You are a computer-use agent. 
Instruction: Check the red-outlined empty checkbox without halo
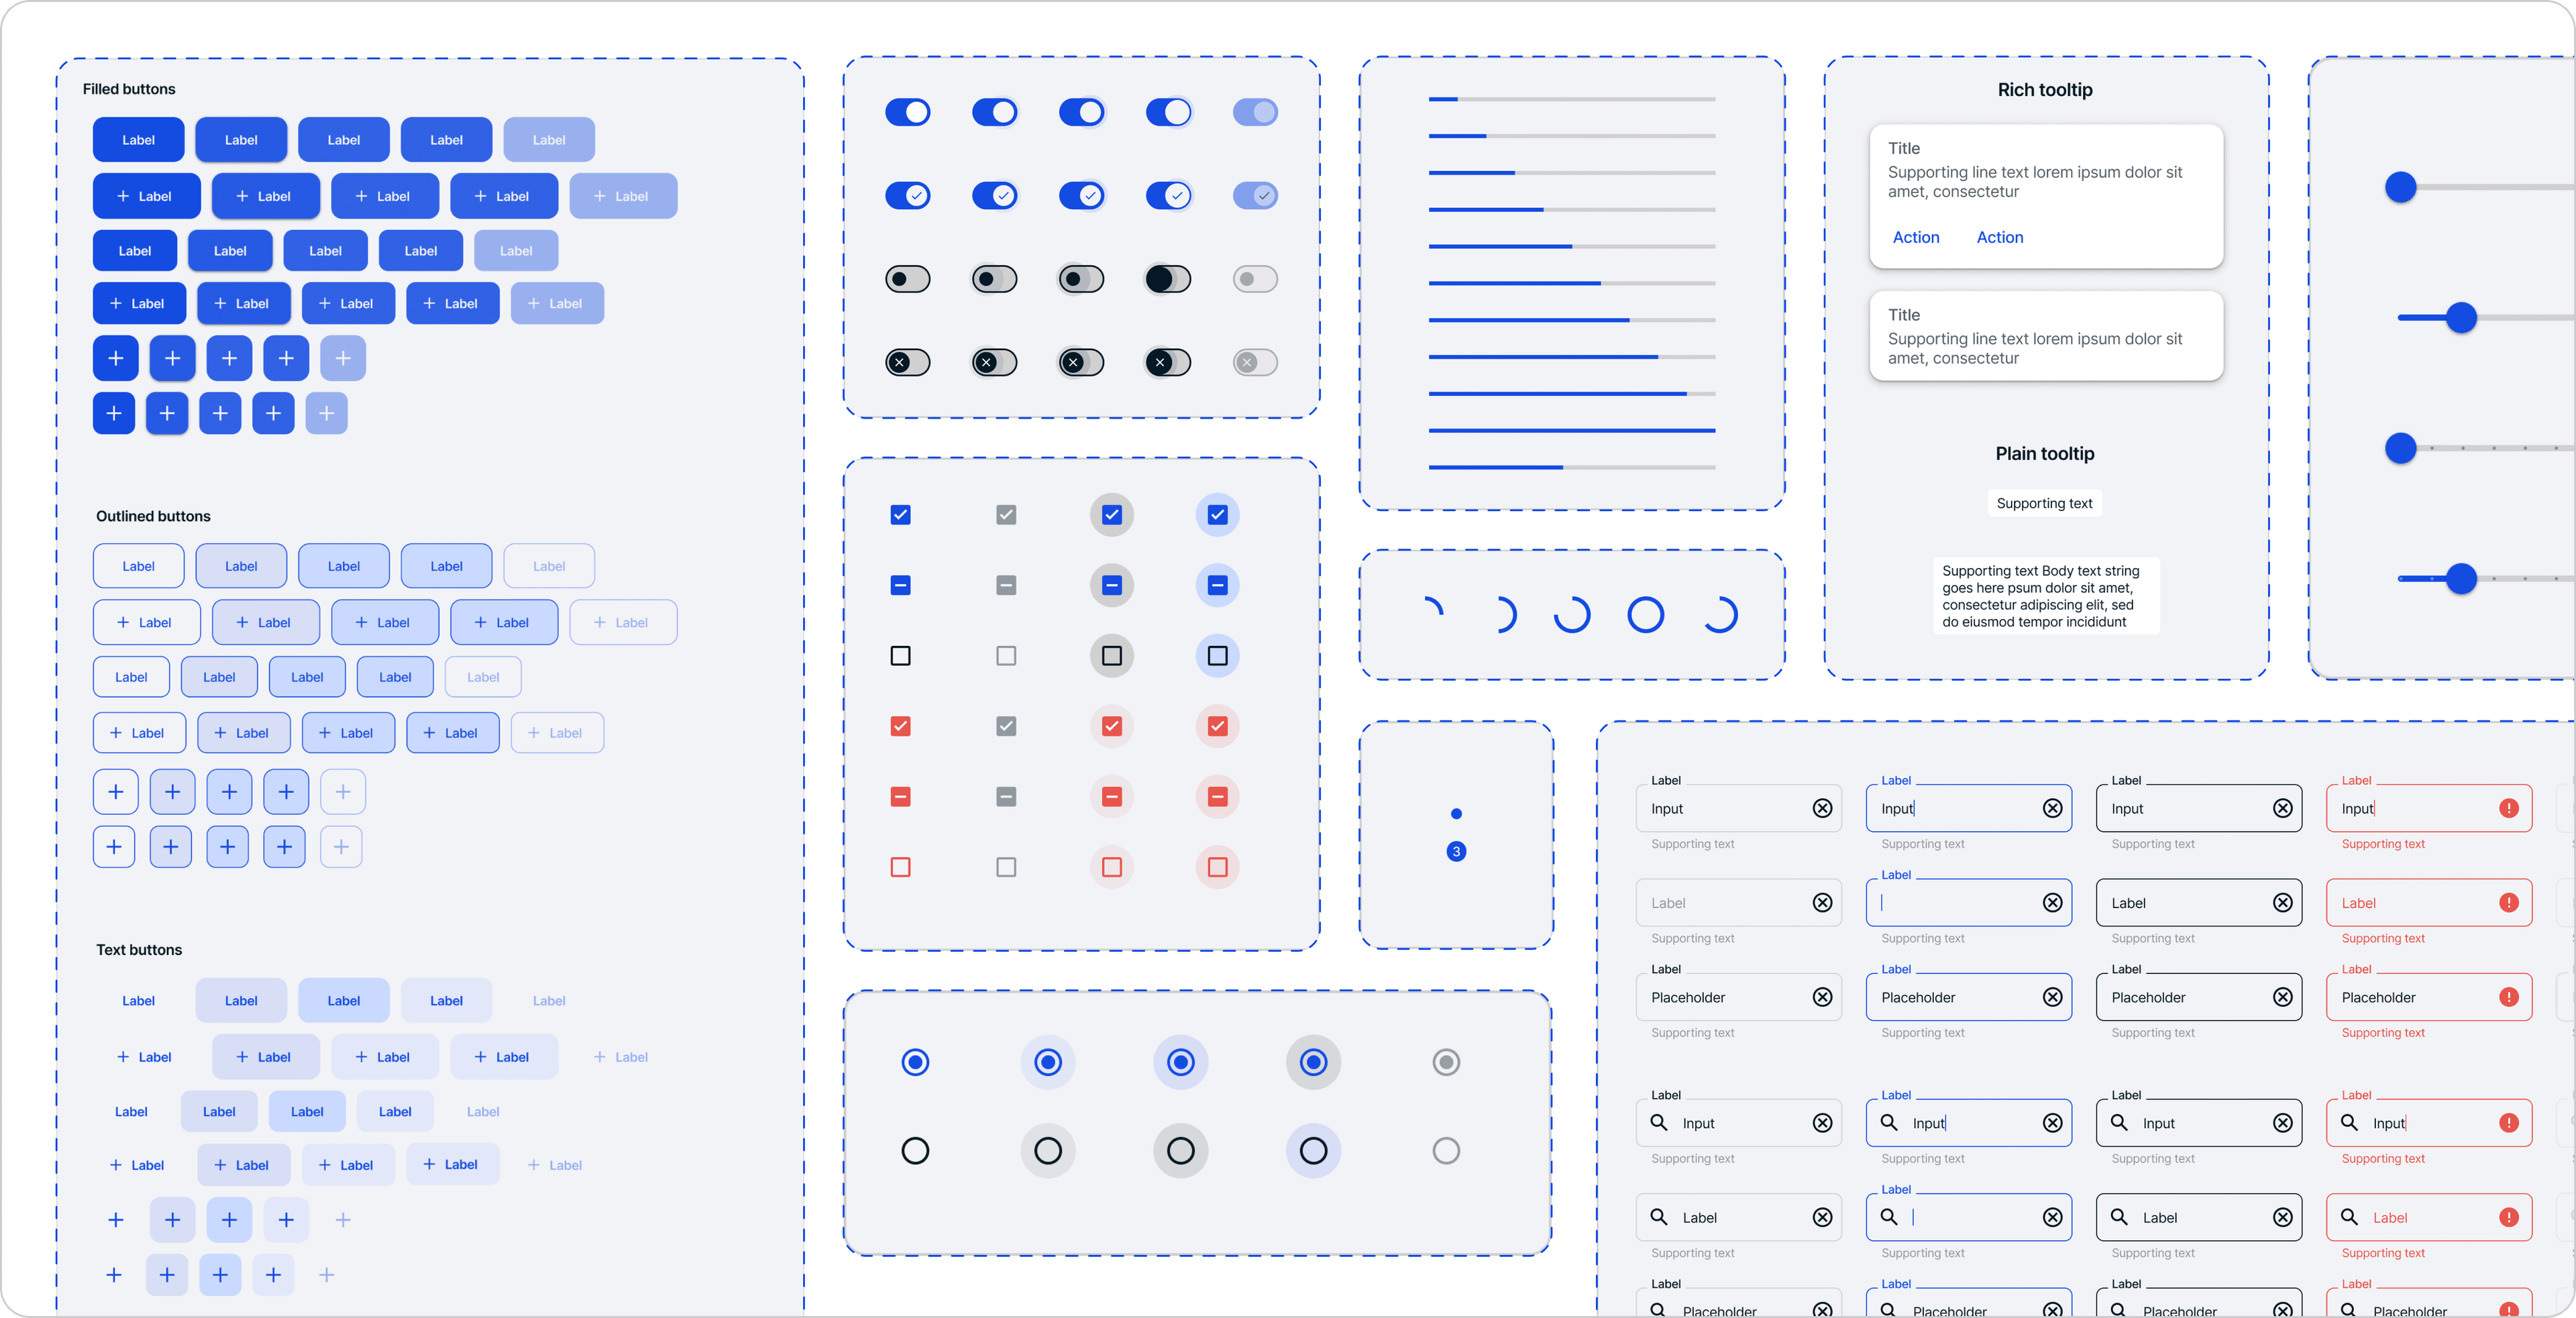pos(900,867)
